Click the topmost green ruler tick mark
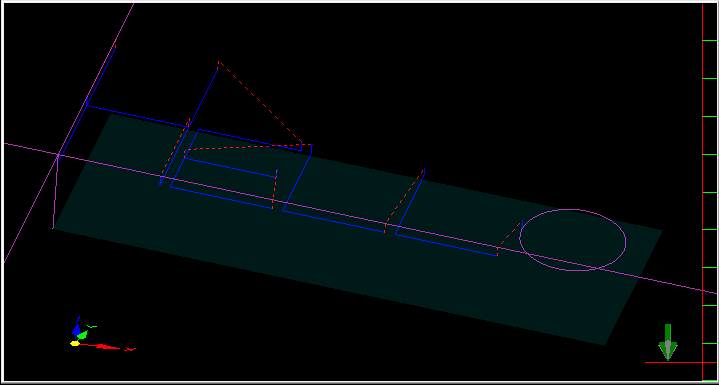Screen dimensions: 719x385 coord(709,41)
